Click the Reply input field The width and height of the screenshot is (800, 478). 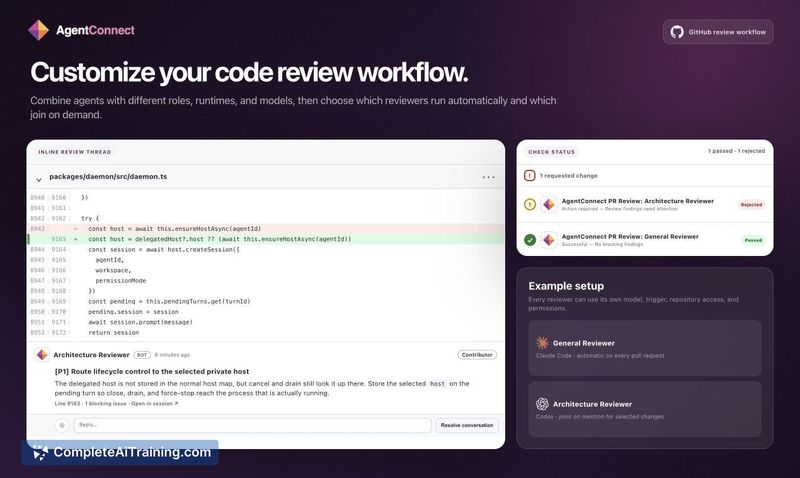tap(252, 425)
